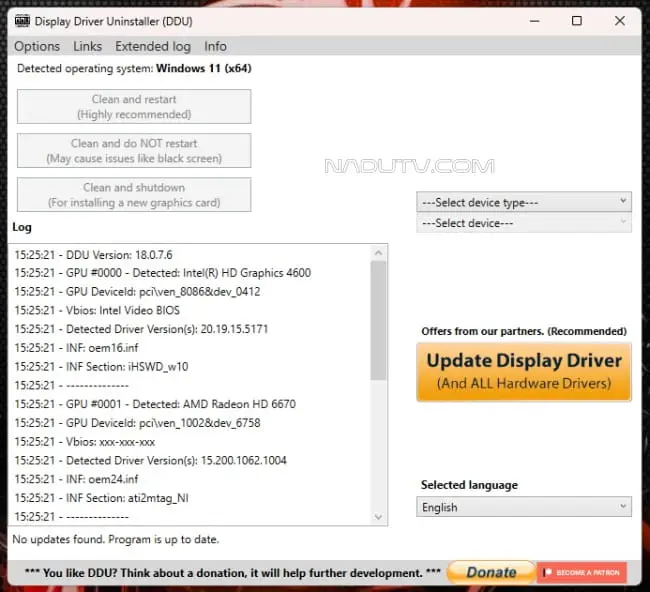Click the DDU app icon in title bar
Viewport: 650px width, 592px height.
tap(22, 21)
